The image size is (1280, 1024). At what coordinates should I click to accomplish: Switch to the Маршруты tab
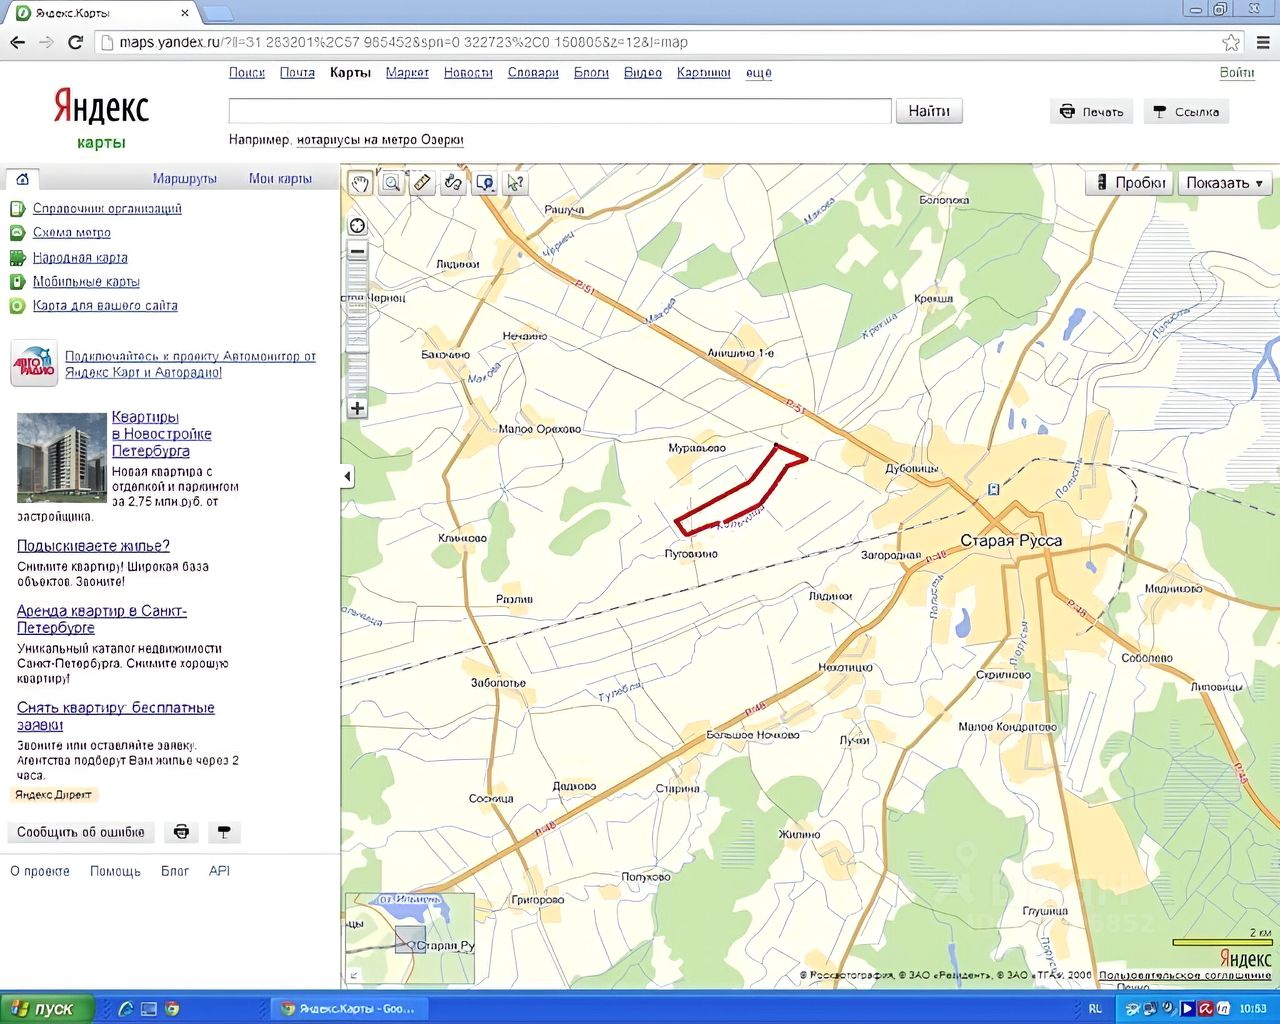point(184,179)
